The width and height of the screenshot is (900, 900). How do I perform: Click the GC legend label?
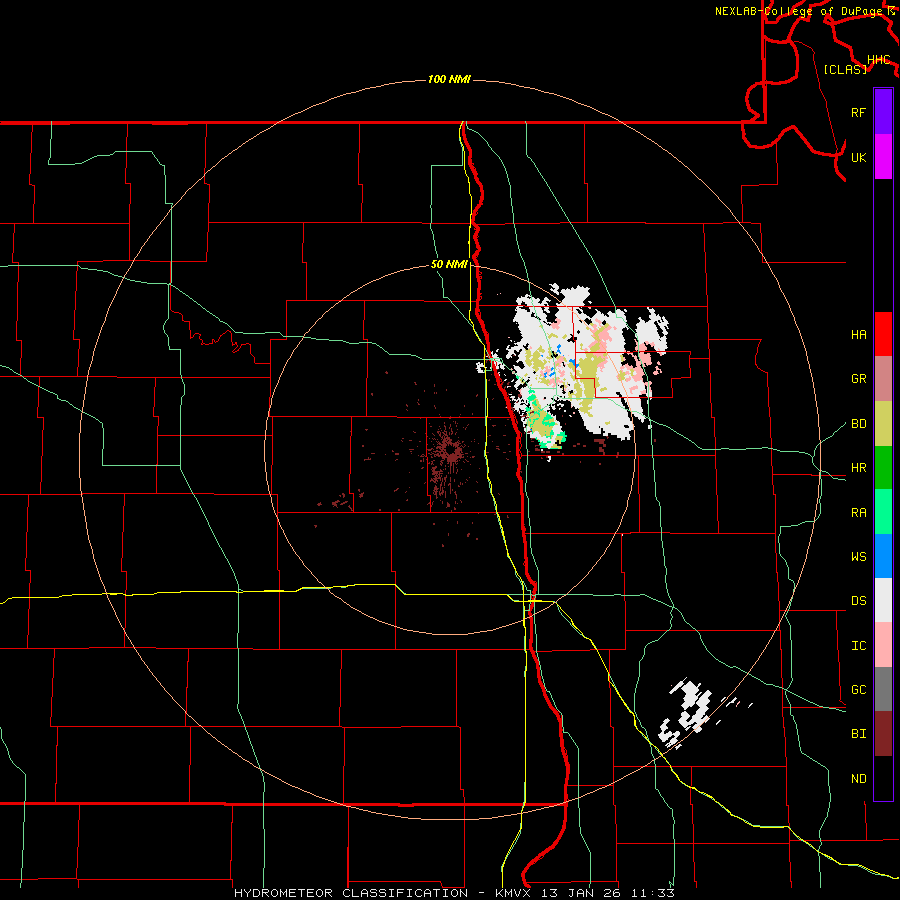pos(859,690)
